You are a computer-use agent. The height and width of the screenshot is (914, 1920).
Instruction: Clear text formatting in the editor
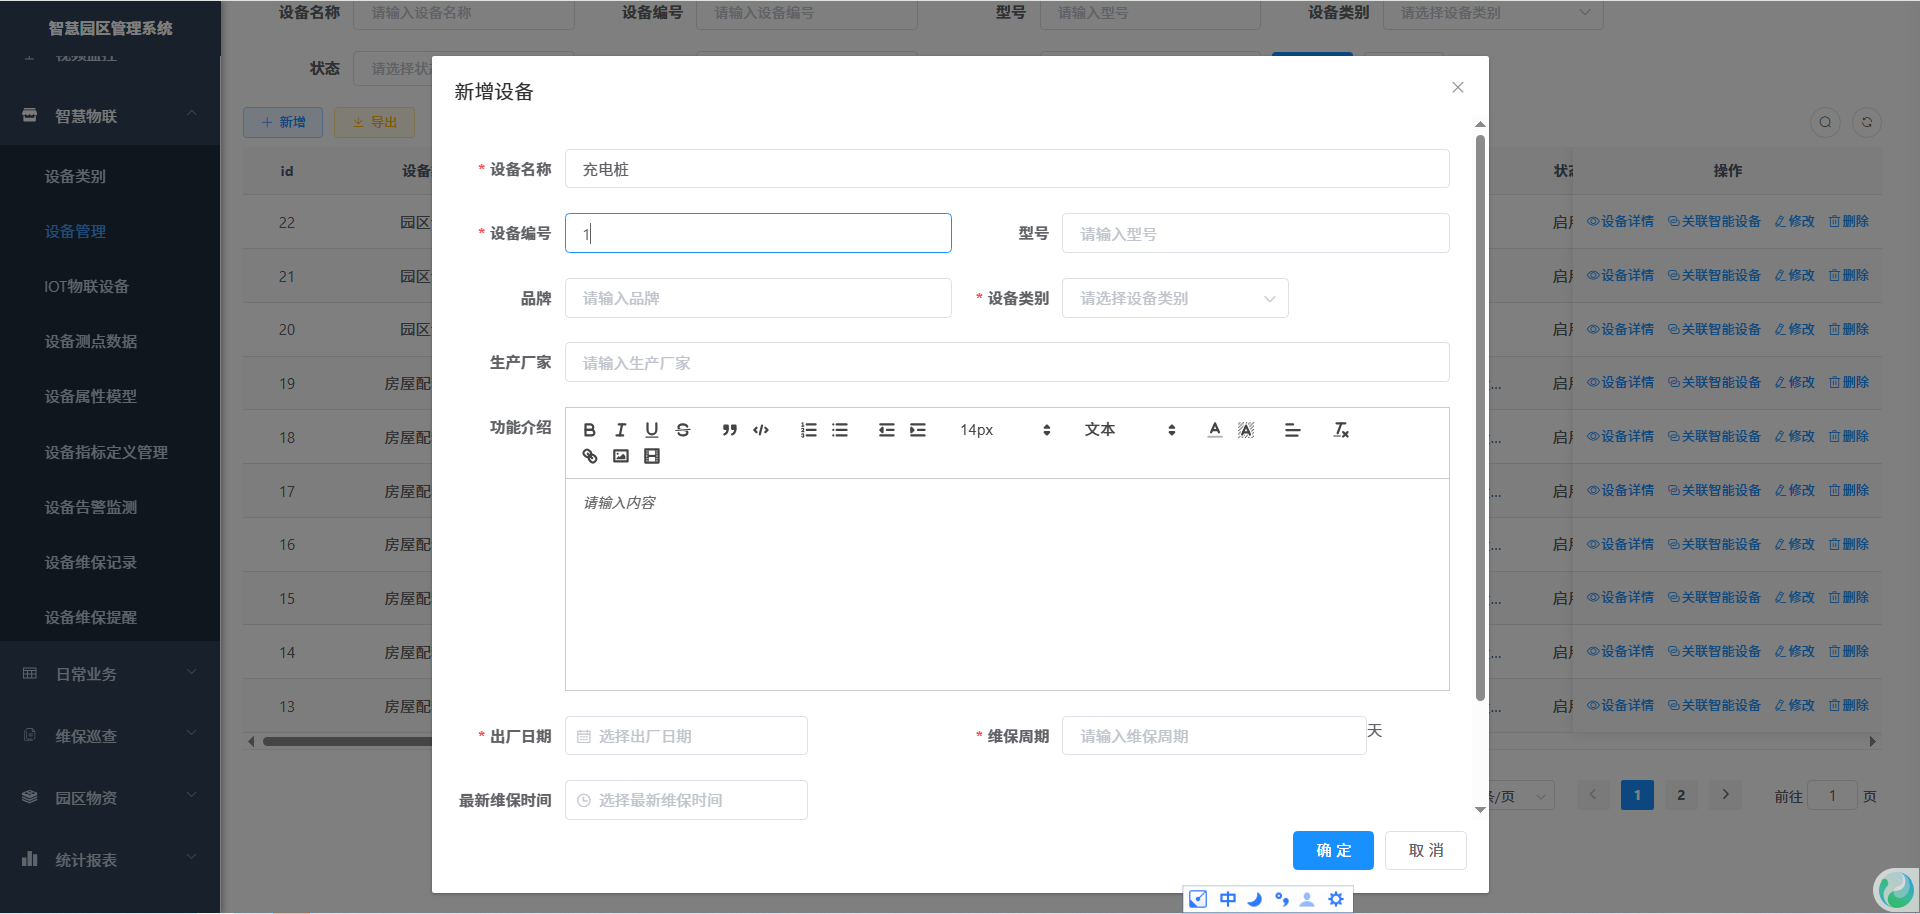click(1341, 430)
